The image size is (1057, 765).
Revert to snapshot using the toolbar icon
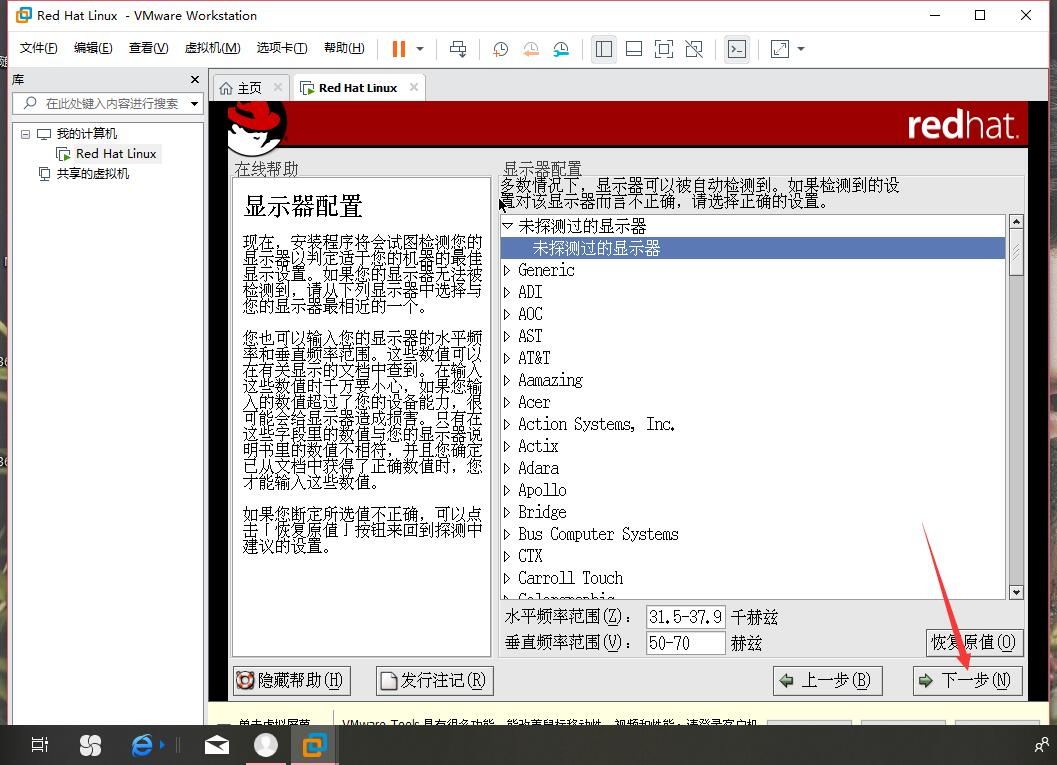tap(531, 49)
